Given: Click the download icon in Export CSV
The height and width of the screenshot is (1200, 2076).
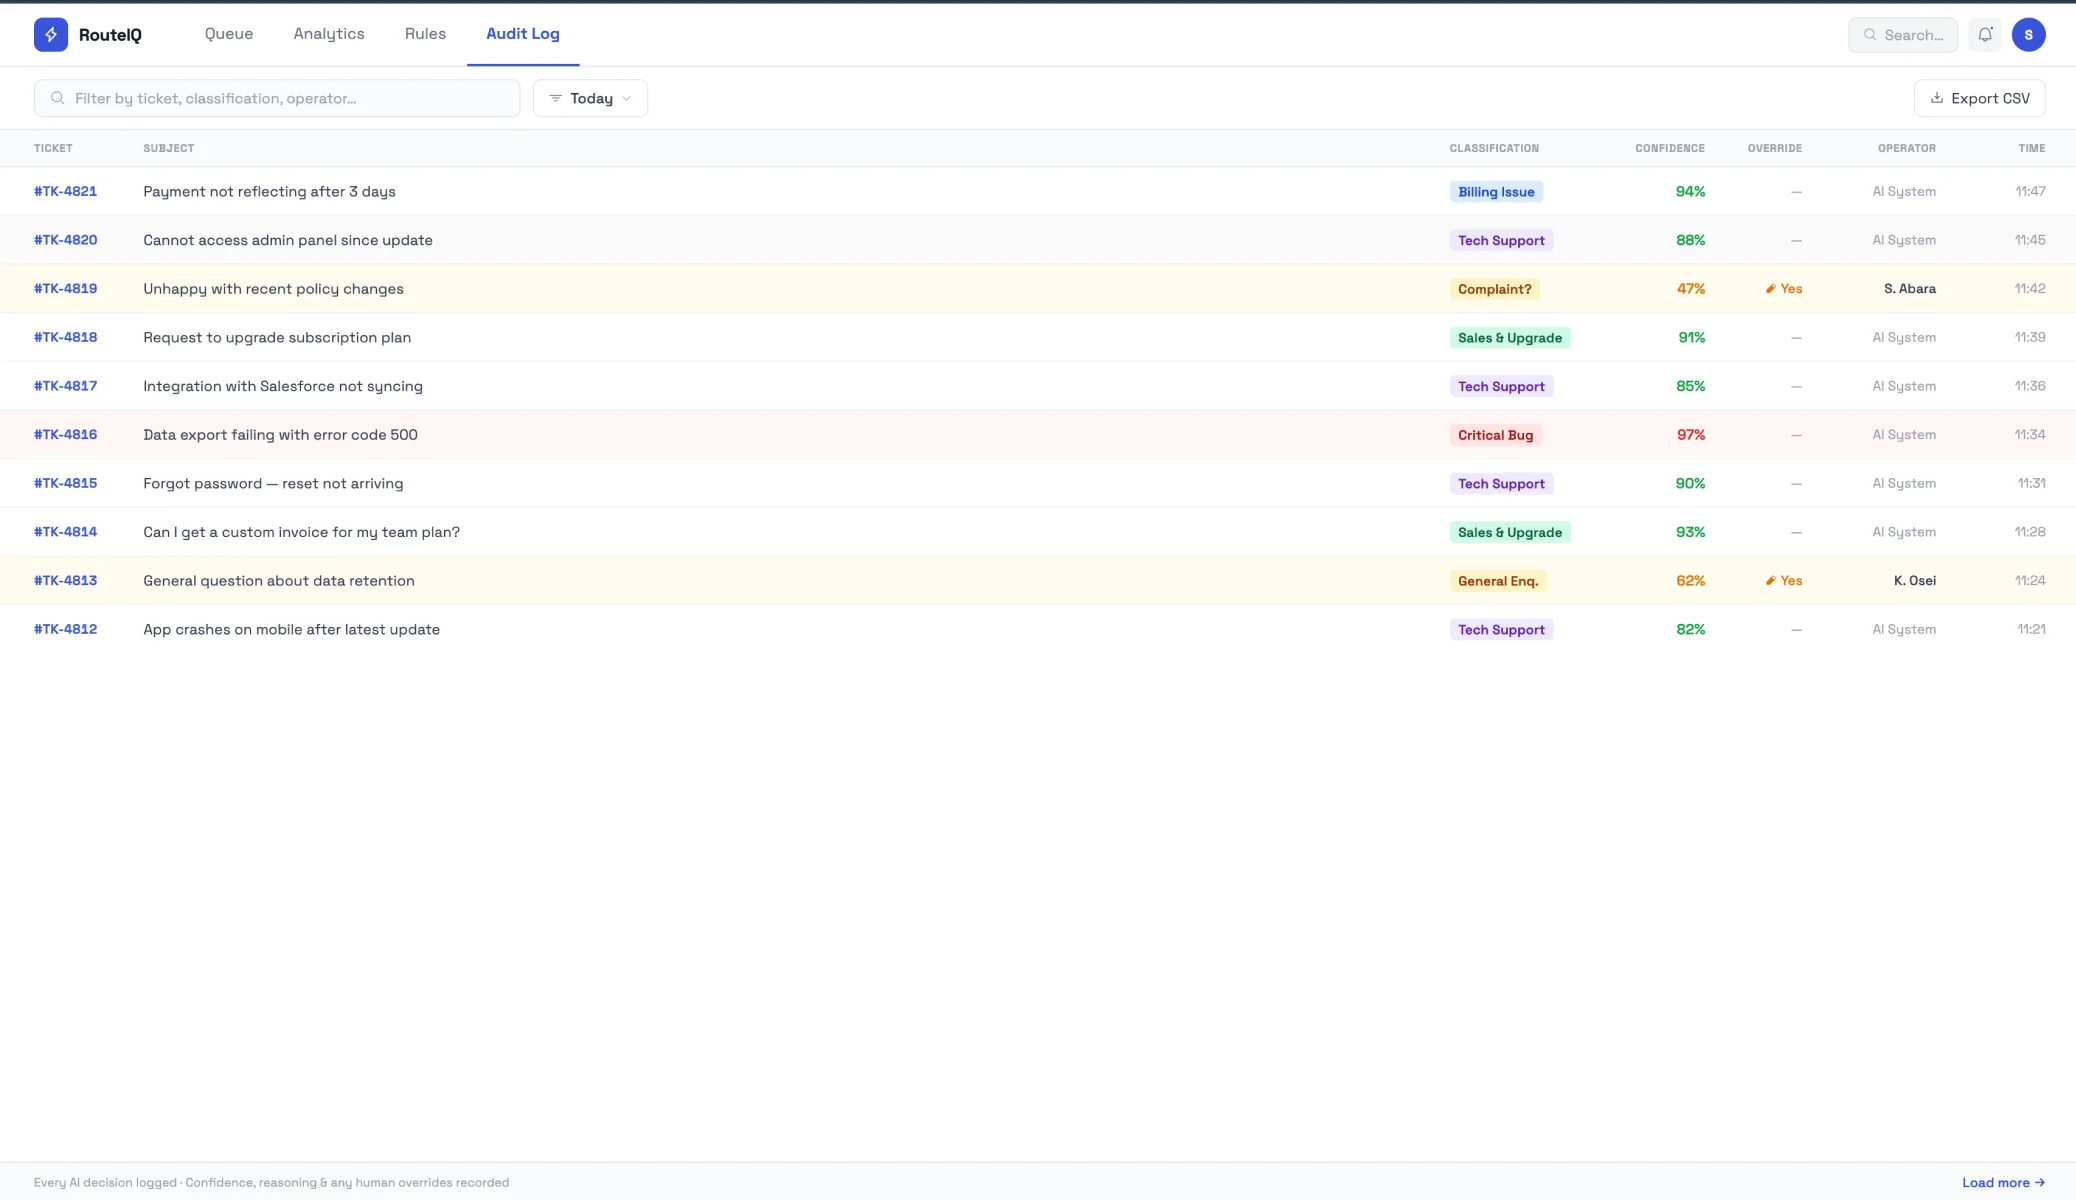Looking at the screenshot, I should pyautogui.click(x=1936, y=98).
